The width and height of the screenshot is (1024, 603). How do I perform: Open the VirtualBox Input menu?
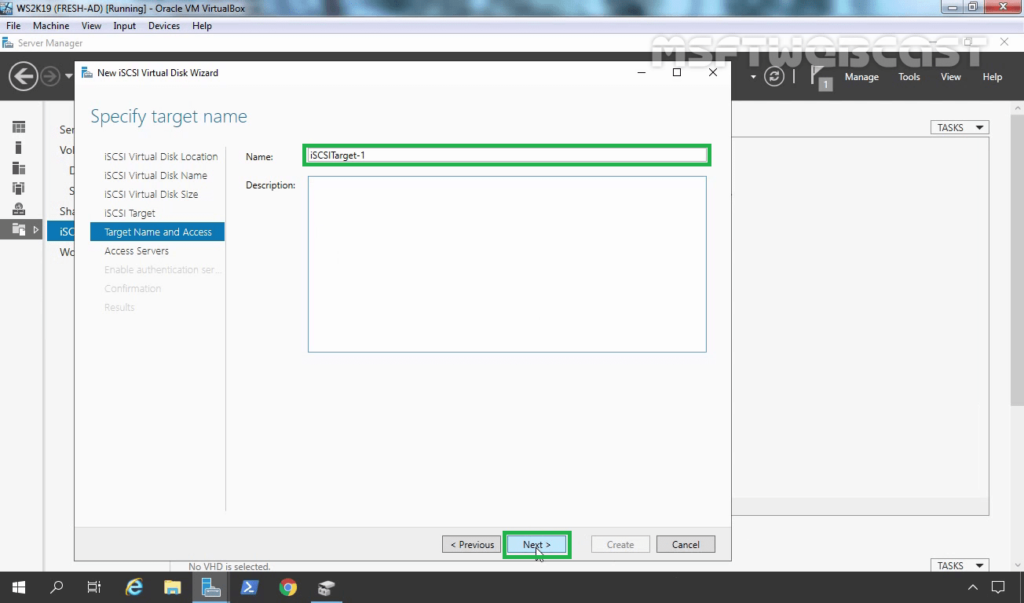pos(124,25)
